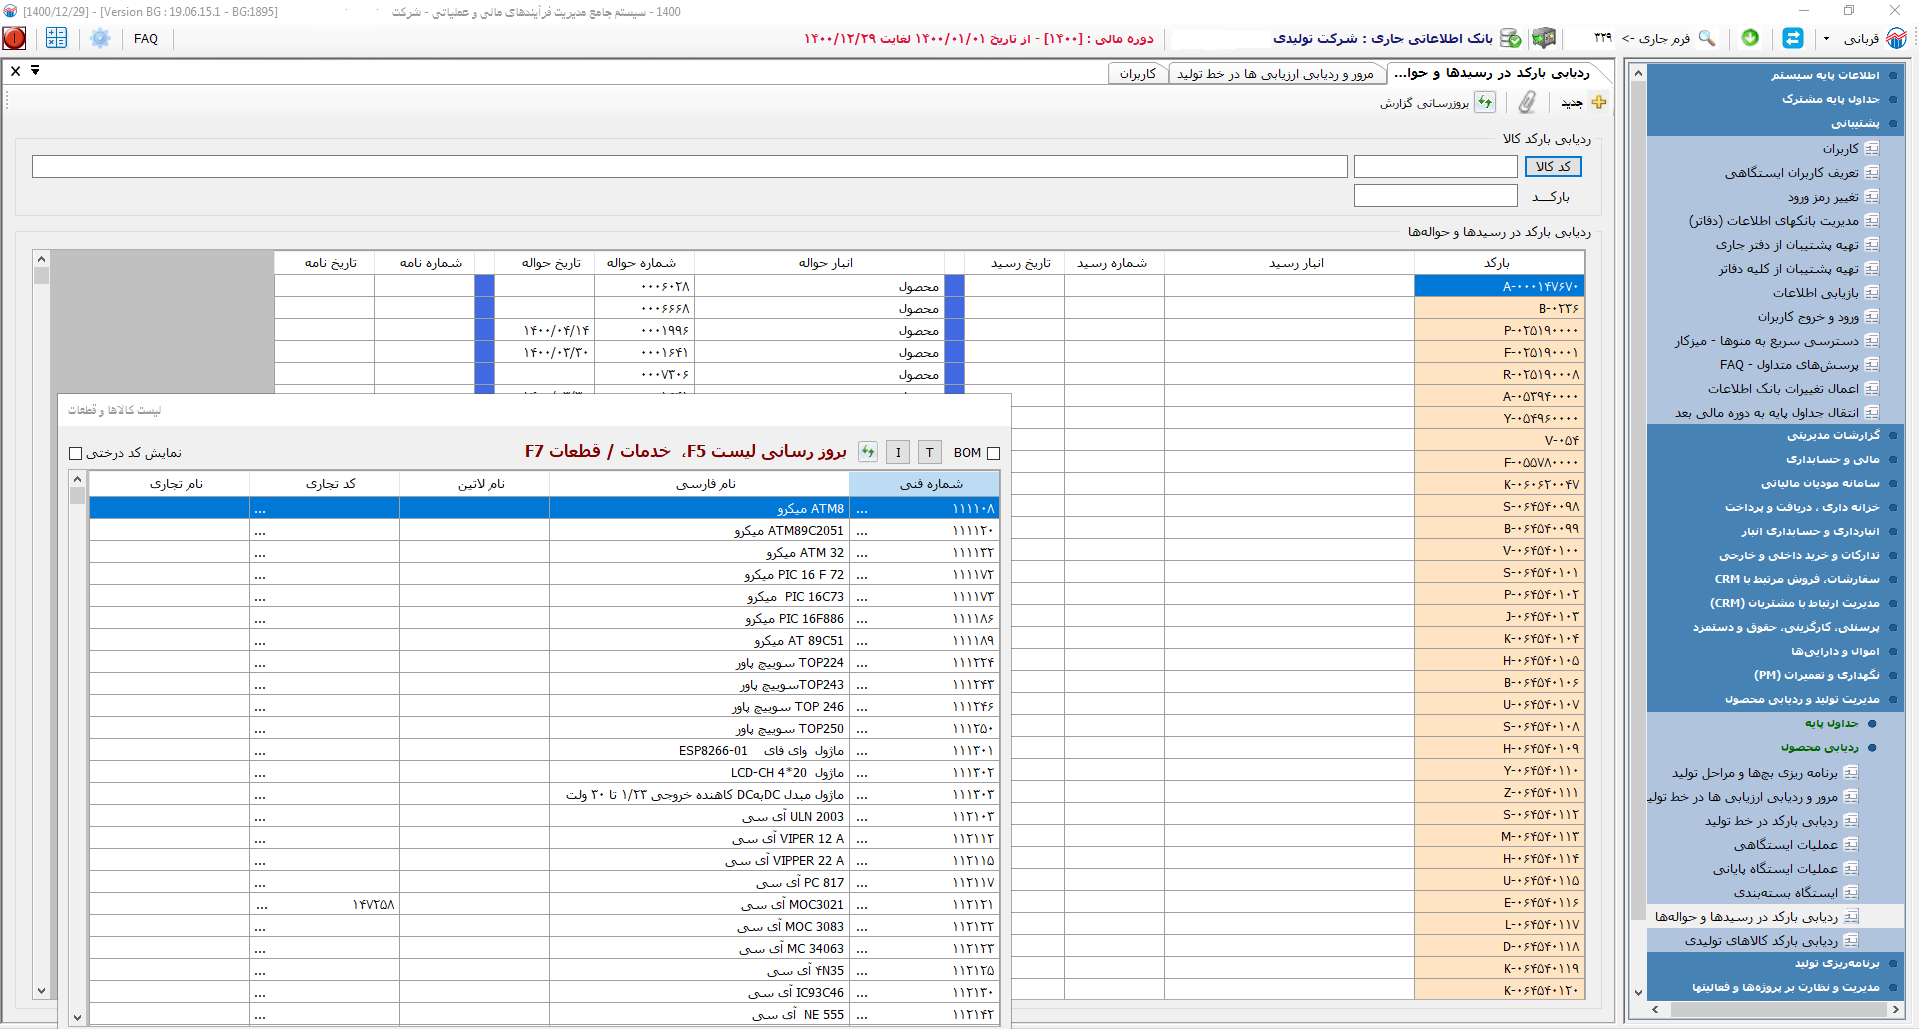The width and height of the screenshot is (1919, 1029).
Task: Select row آی سی MOC3021
Action: point(544,904)
